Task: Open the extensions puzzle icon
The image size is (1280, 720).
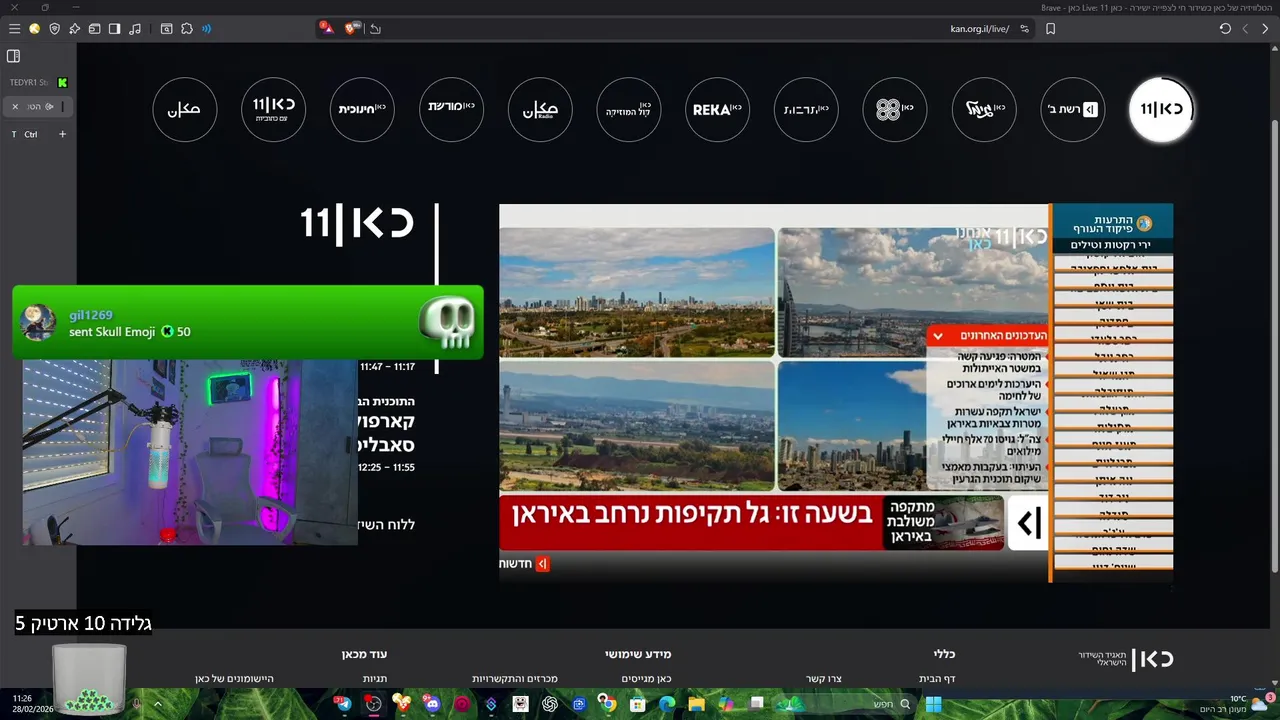Action: [x=187, y=29]
